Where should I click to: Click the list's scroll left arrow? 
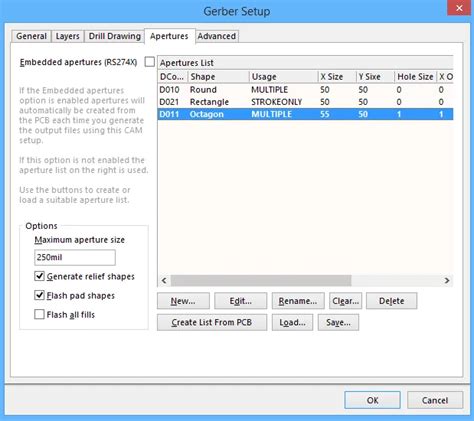coord(164,280)
